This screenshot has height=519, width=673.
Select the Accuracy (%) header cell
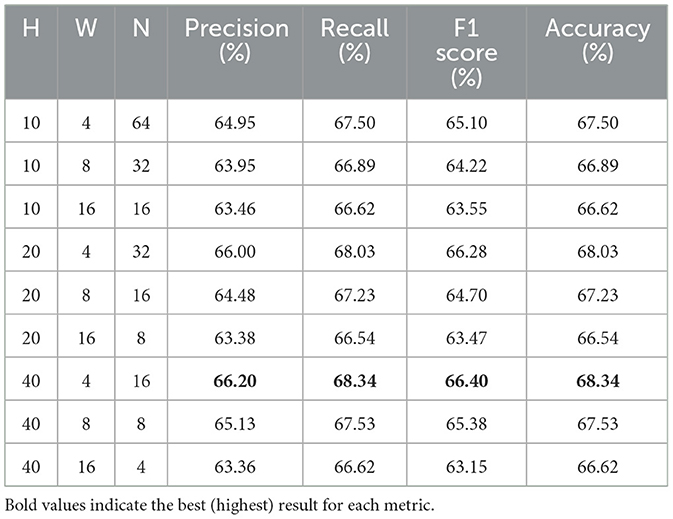(597, 52)
